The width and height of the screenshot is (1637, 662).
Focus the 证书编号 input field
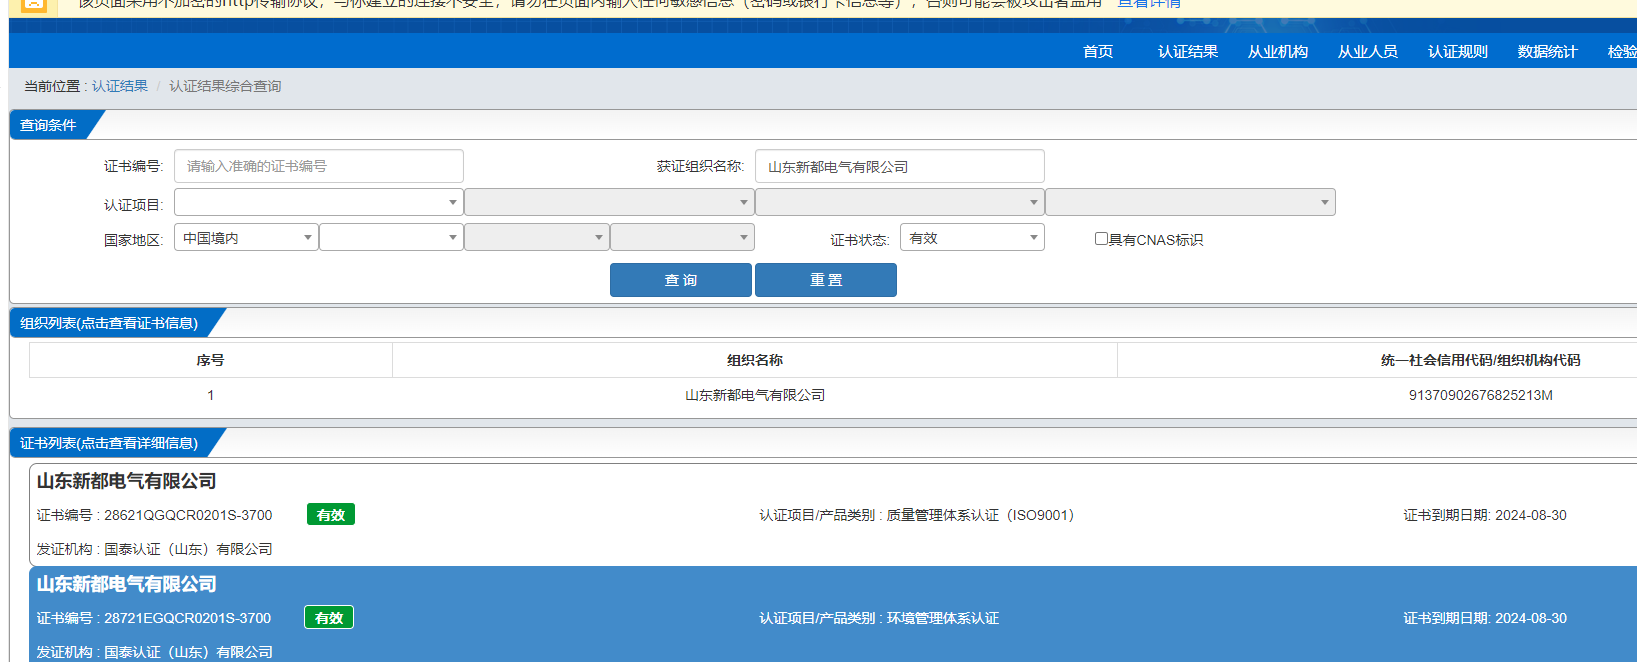(319, 166)
